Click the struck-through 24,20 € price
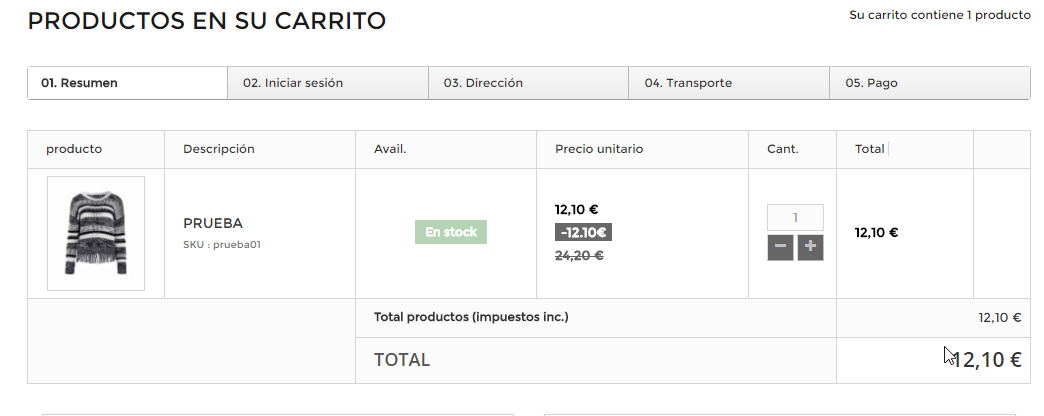Screen dimensions: 1044x416 tap(579, 255)
